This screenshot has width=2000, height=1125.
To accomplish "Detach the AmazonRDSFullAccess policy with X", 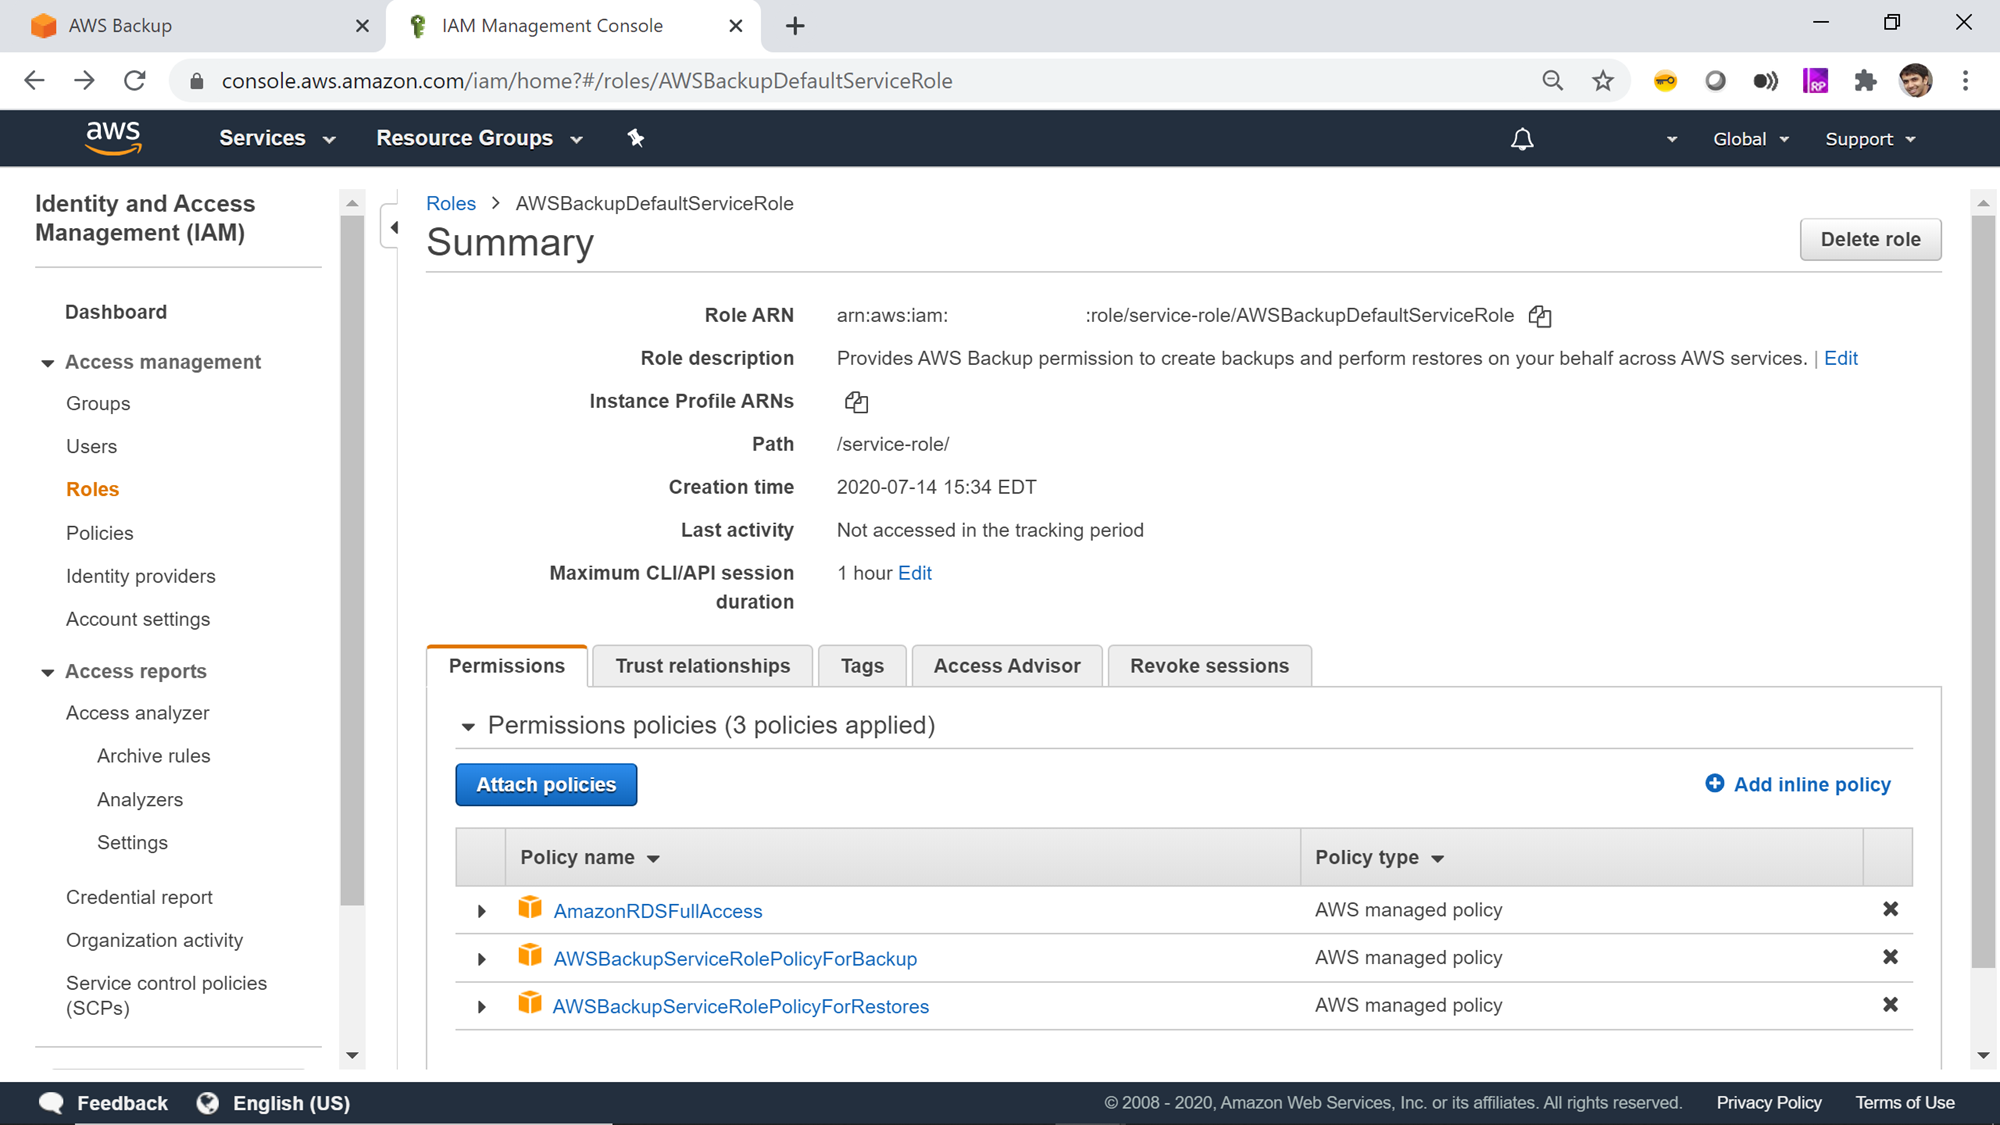I will 1890,909.
